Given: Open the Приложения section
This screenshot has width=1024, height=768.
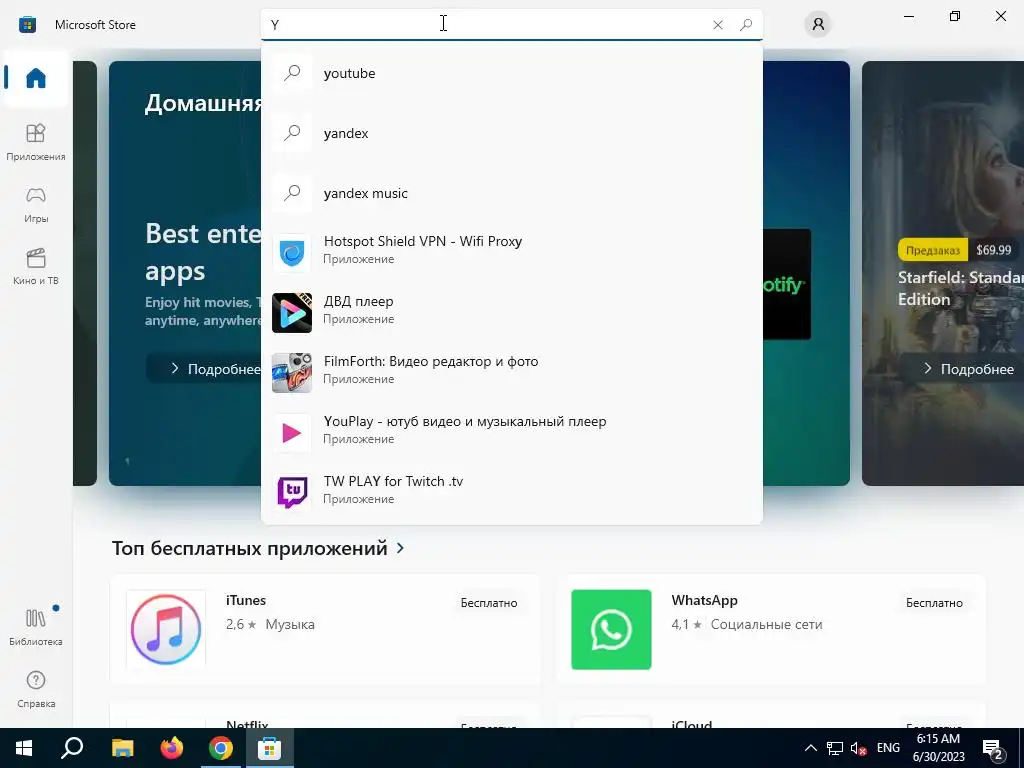Looking at the screenshot, I should pos(36,142).
